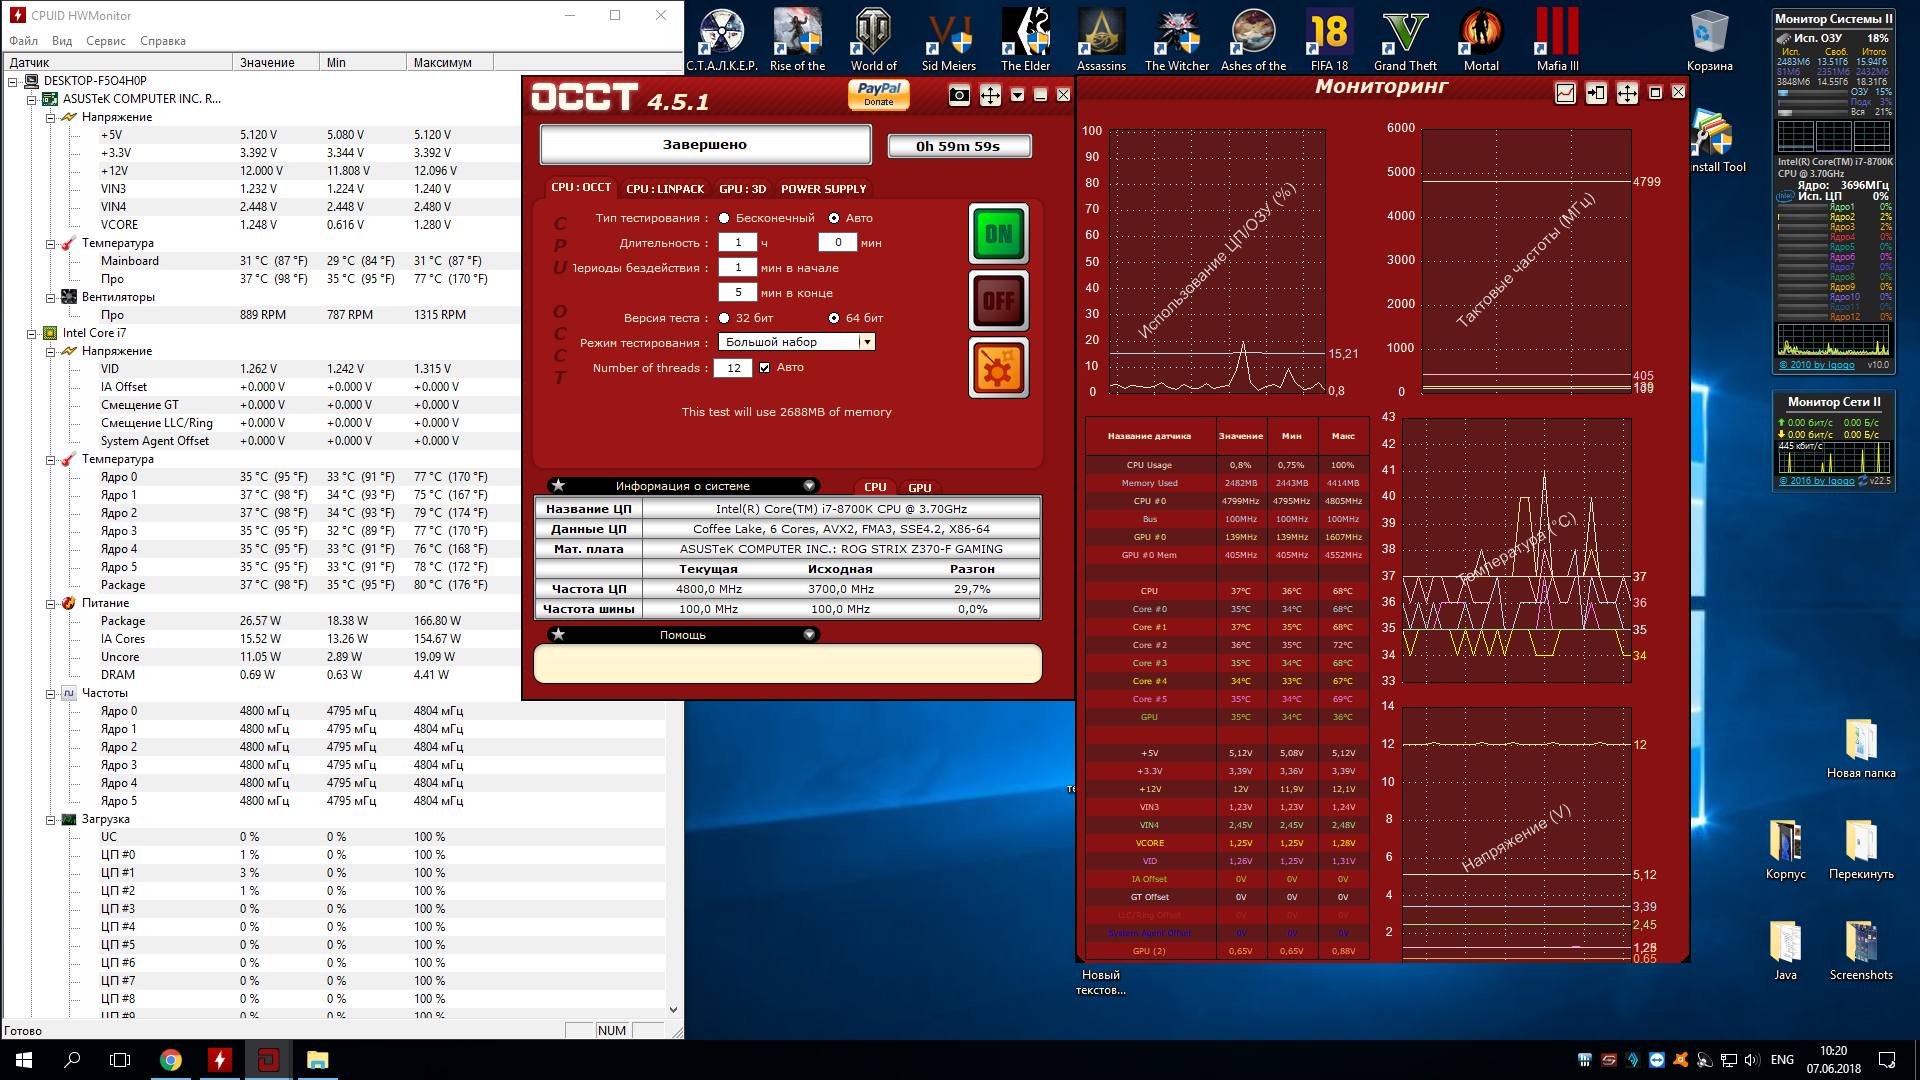The image size is (1920, 1080).
Task: Click the graph options icon in Мониторинг
Action: click(x=1565, y=93)
